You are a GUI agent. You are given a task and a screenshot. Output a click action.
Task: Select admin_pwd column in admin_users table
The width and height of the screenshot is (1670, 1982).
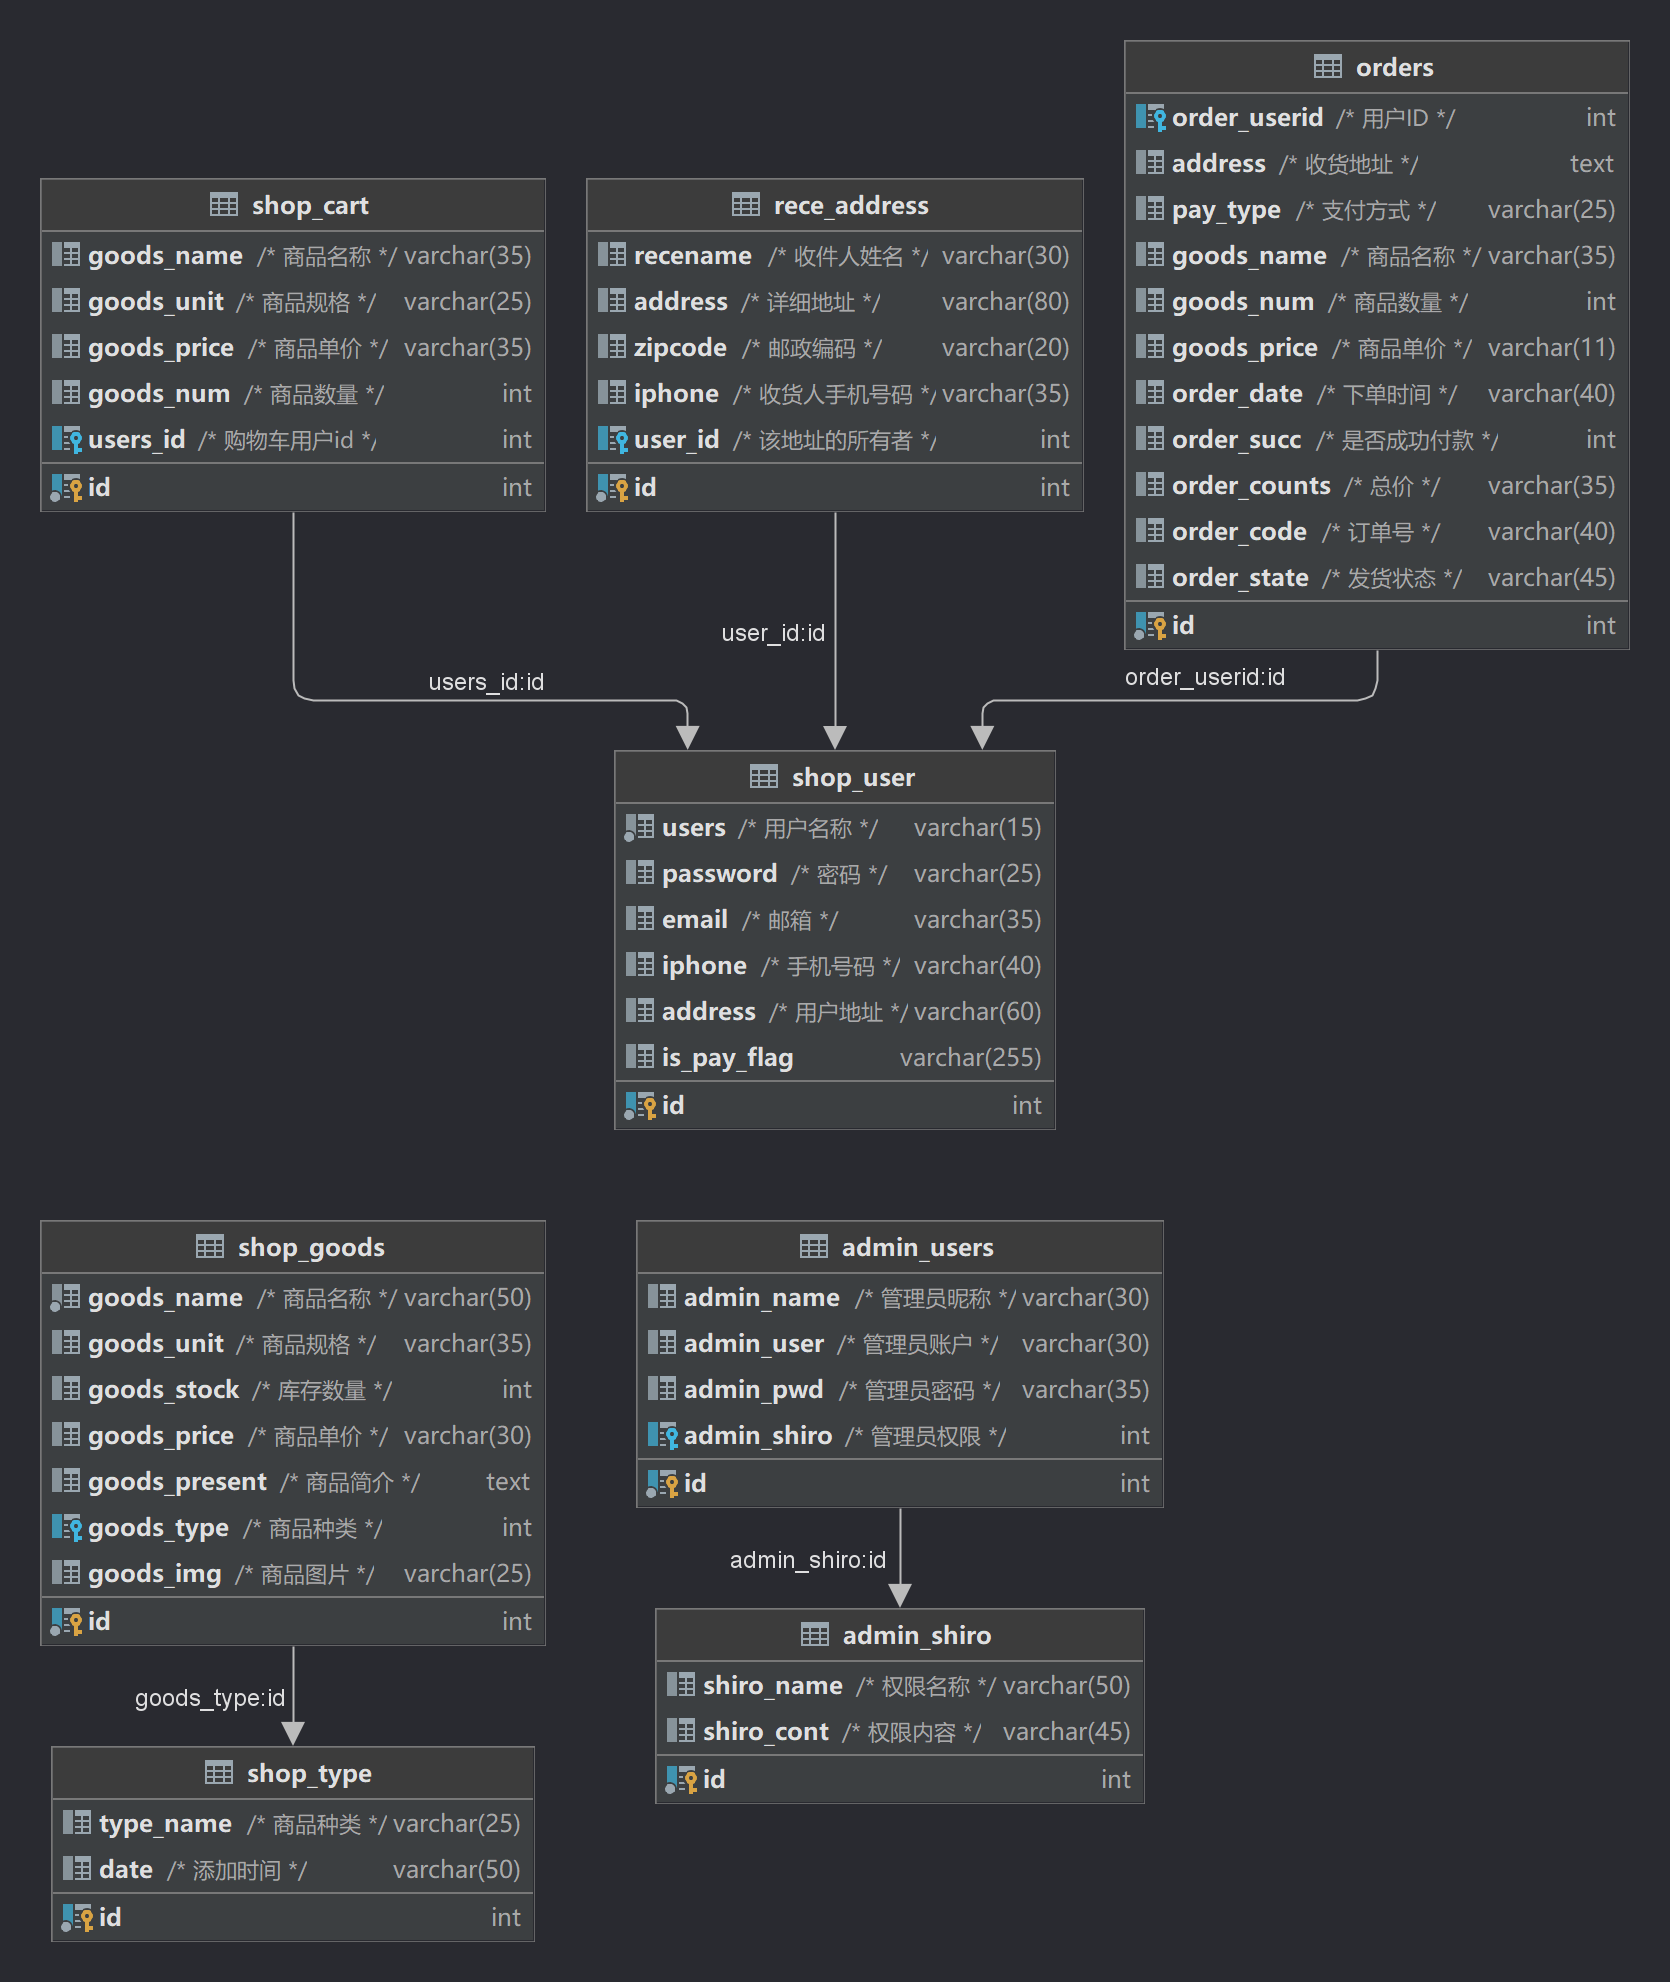click(x=900, y=1390)
